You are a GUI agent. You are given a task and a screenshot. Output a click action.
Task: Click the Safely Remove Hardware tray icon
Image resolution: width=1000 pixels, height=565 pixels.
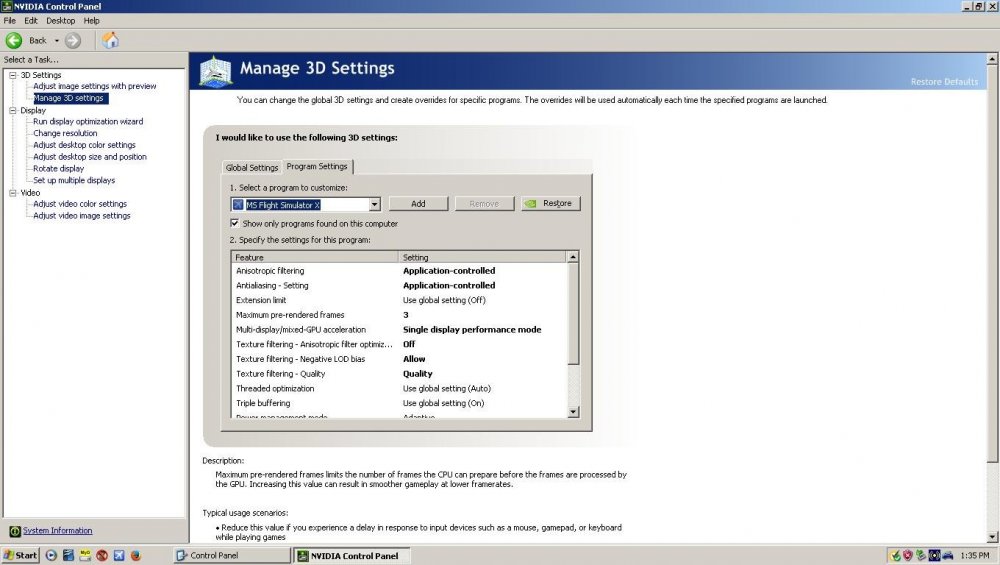(920, 555)
